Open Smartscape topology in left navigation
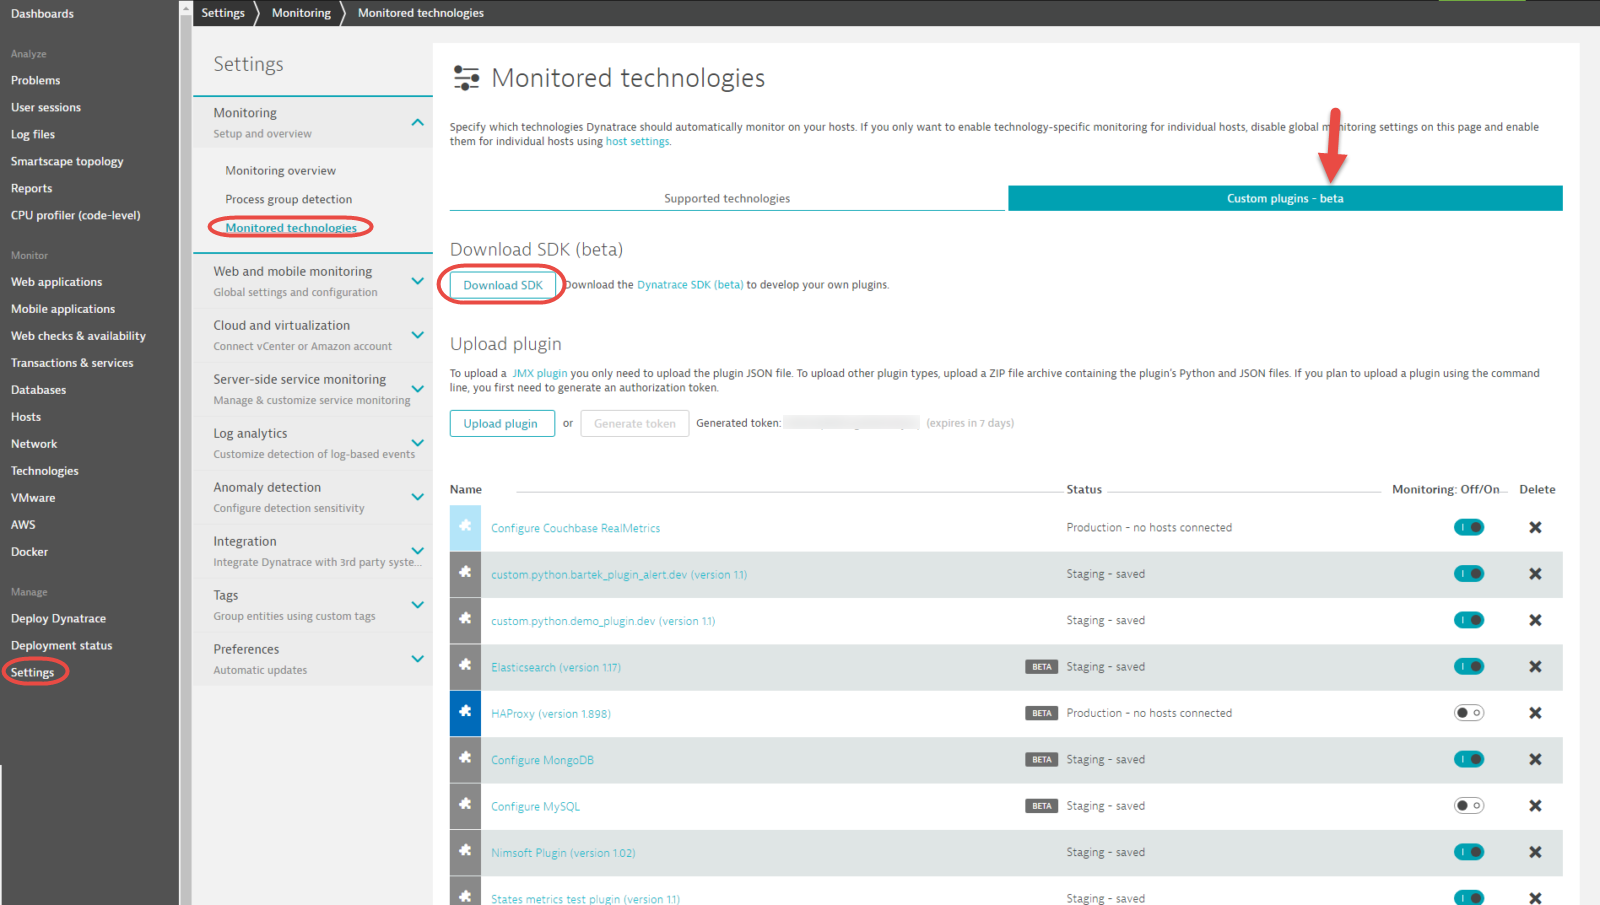The height and width of the screenshot is (905, 1600). point(67,161)
